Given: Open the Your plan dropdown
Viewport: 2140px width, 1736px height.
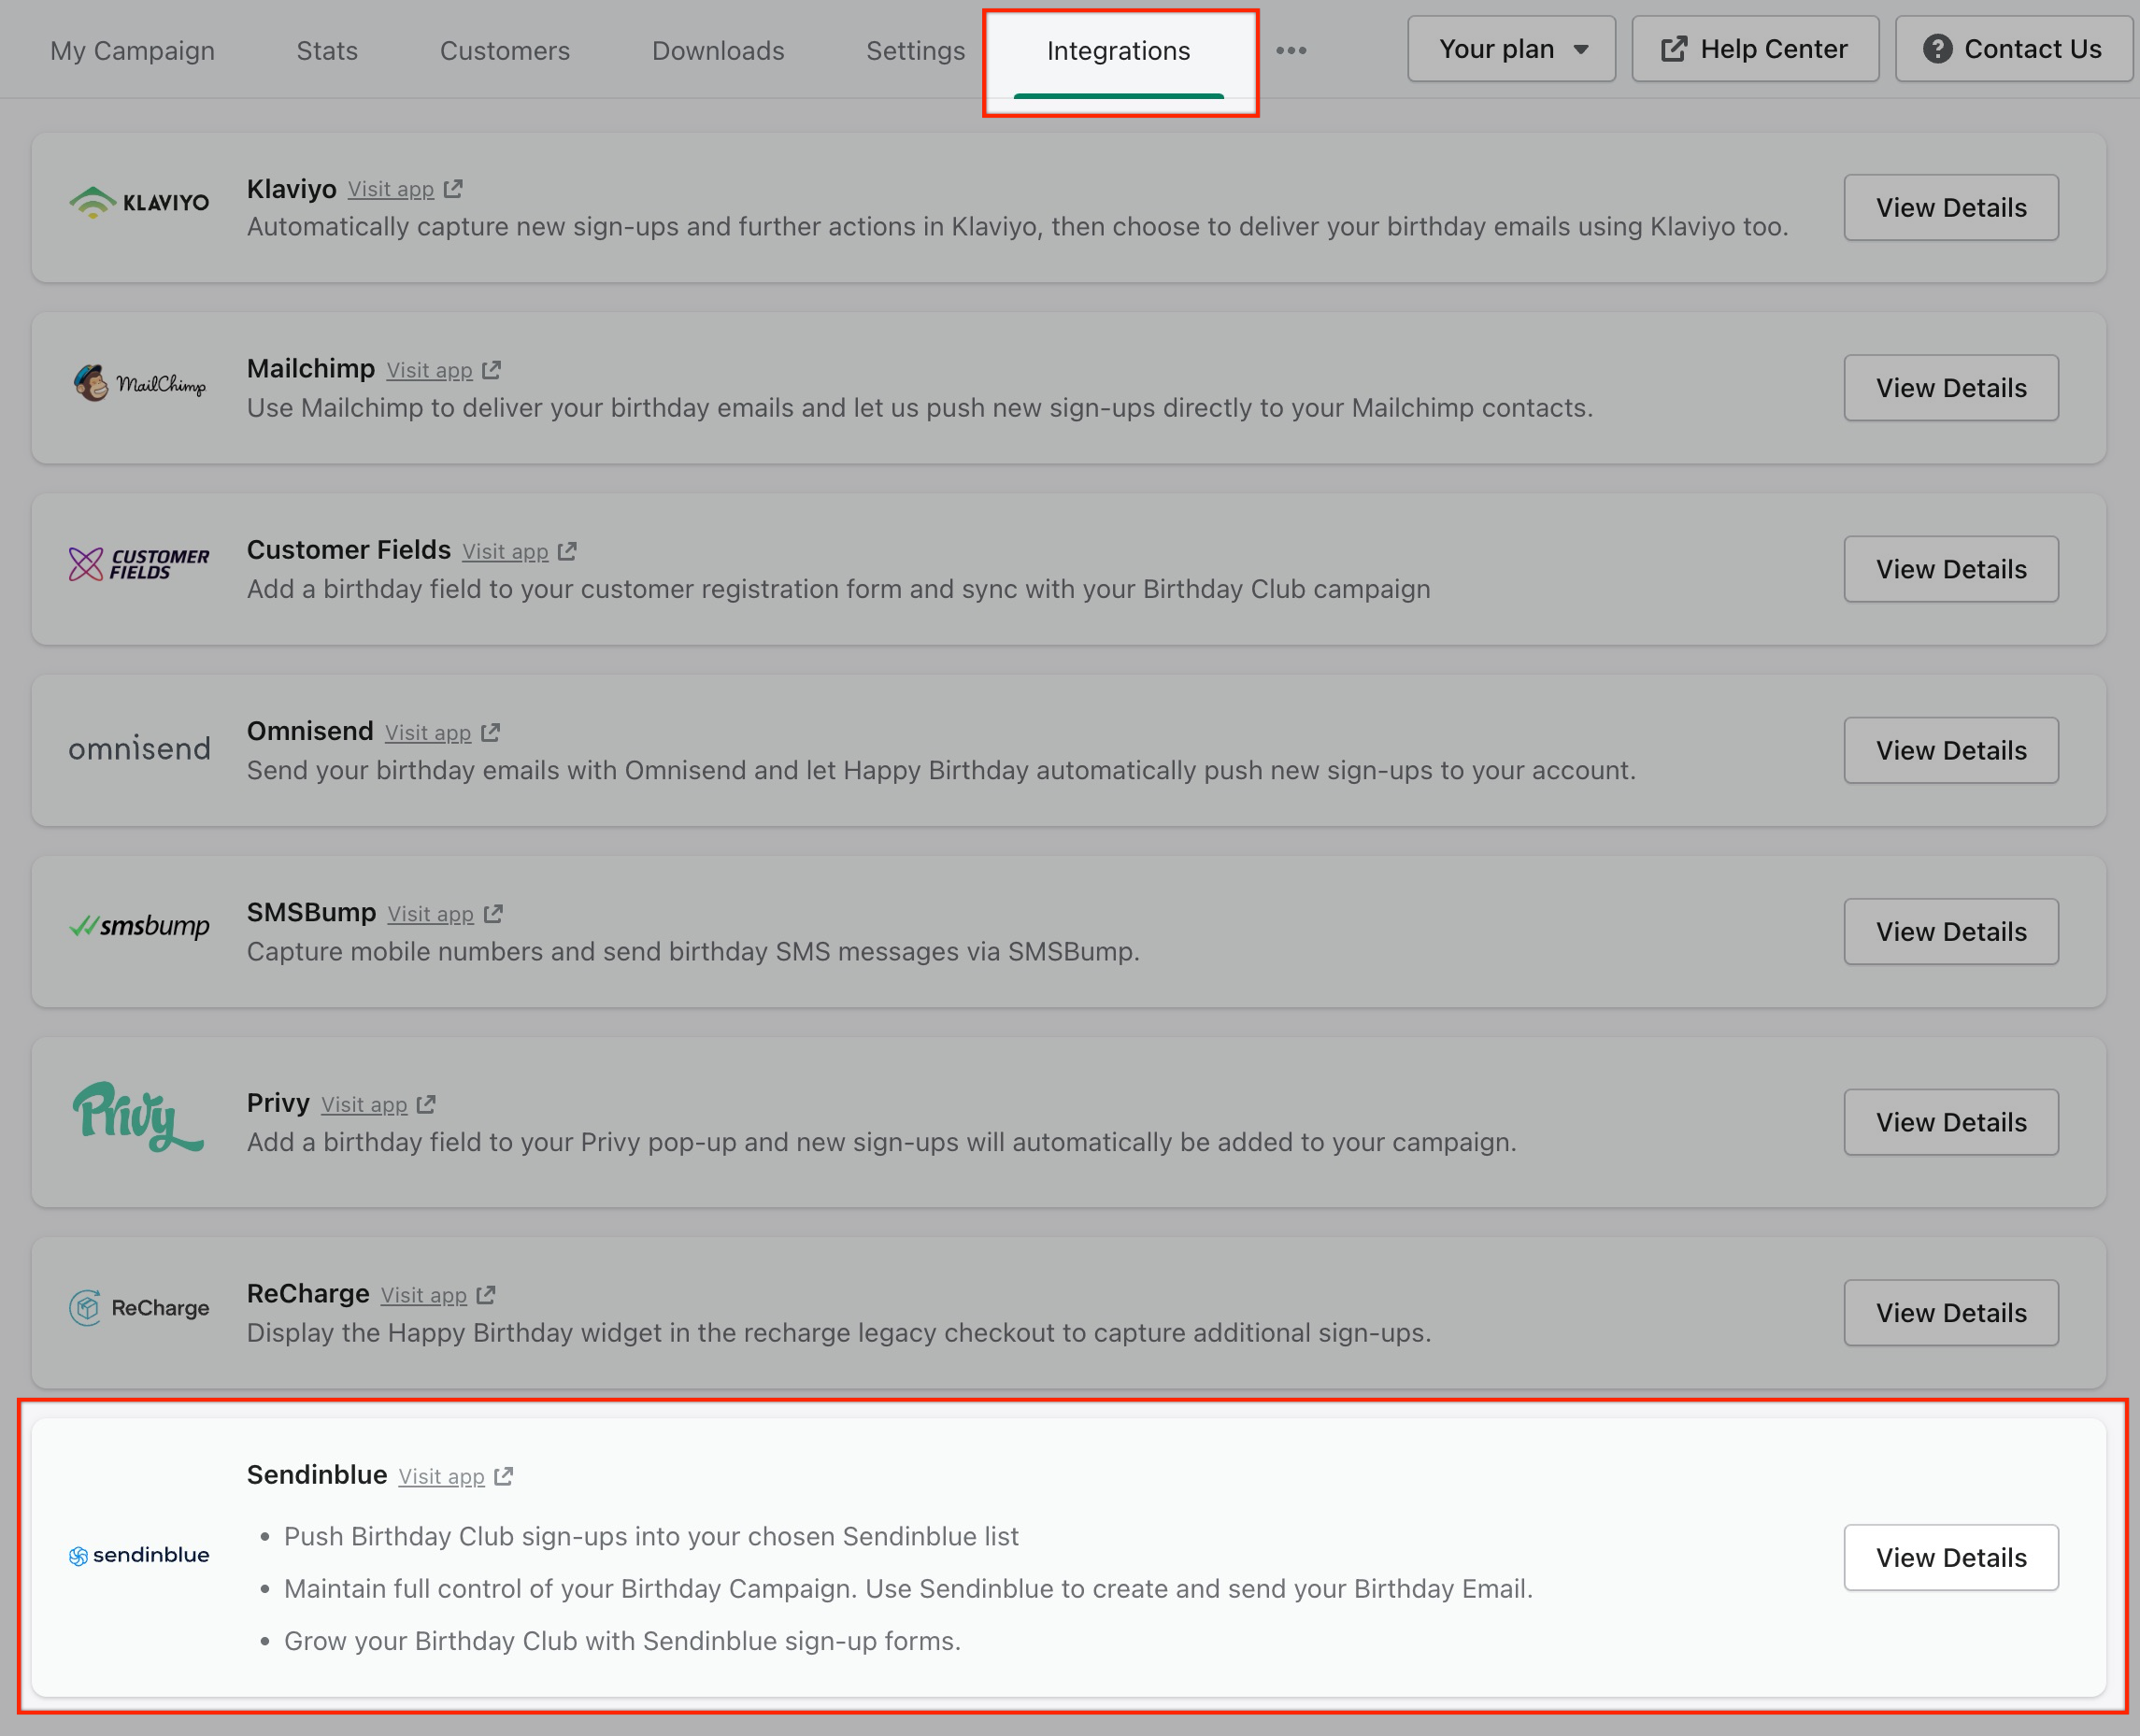Looking at the screenshot, I should (1510, 49).
